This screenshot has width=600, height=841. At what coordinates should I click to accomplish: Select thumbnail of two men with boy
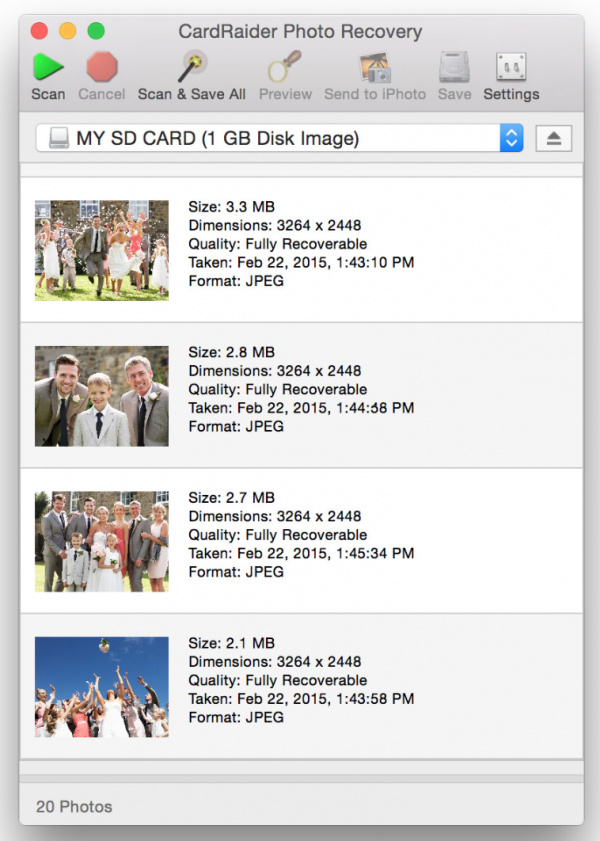pos(102,396)
